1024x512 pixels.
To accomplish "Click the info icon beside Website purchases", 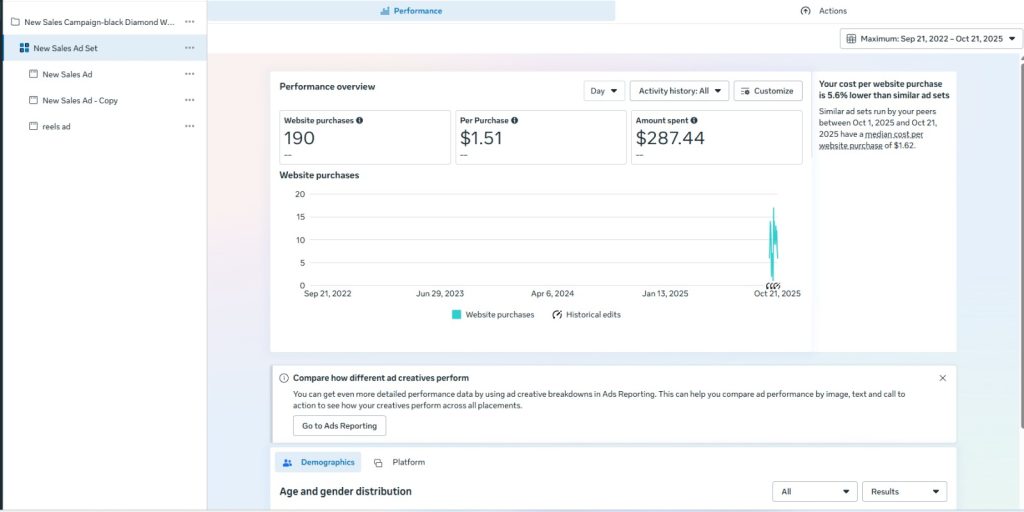I will click(x=360, y=120).
